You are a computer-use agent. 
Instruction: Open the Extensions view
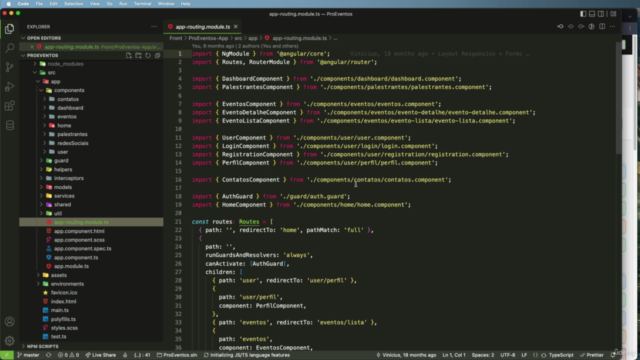tap(9, 106)
